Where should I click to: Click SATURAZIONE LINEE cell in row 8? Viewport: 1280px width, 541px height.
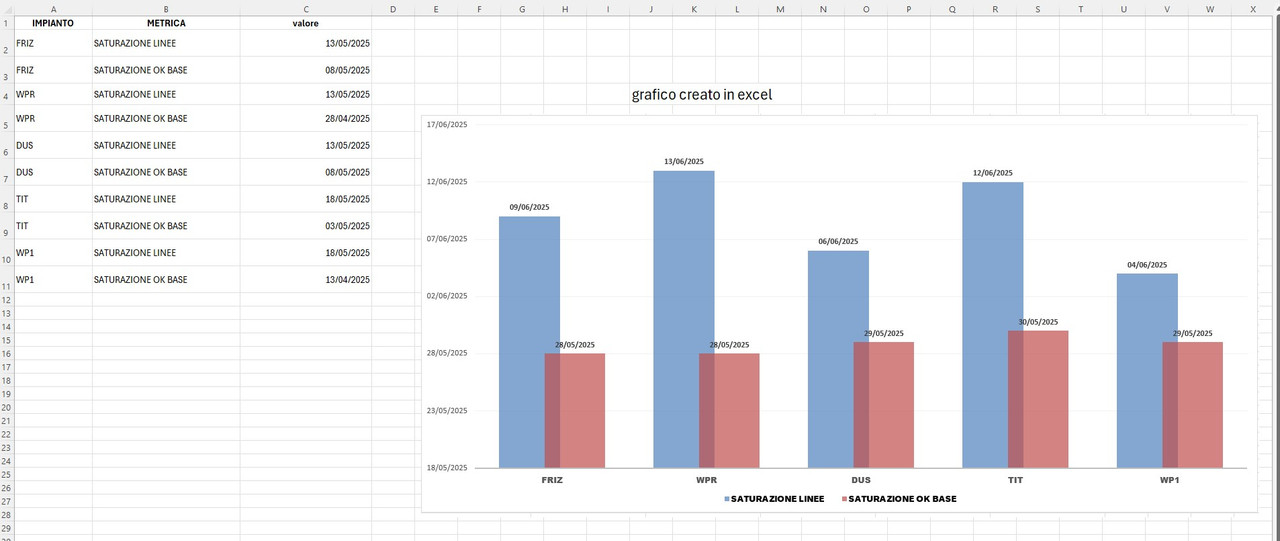166,199
